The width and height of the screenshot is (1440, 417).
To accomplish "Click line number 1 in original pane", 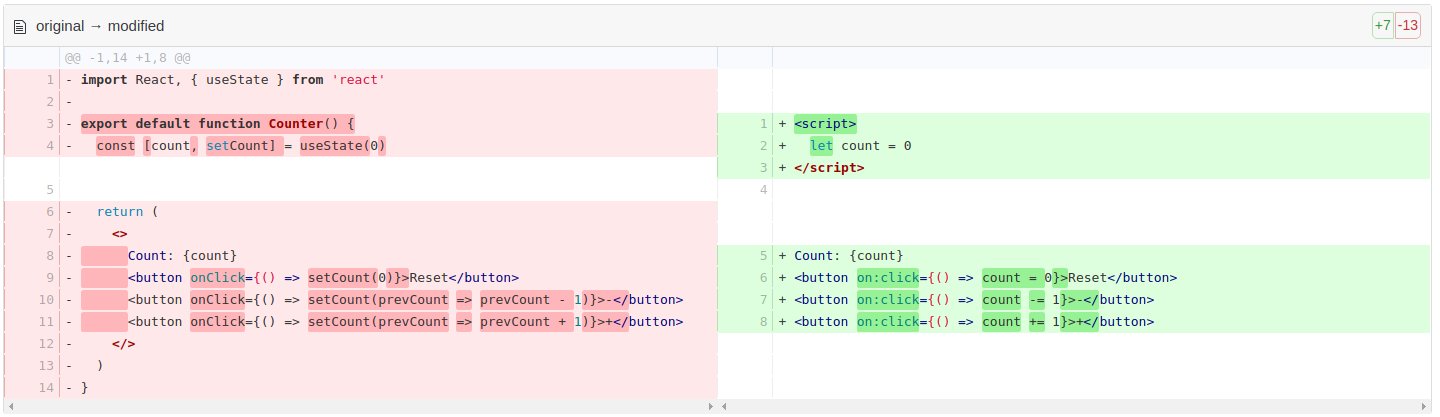I will click(48, 80).
